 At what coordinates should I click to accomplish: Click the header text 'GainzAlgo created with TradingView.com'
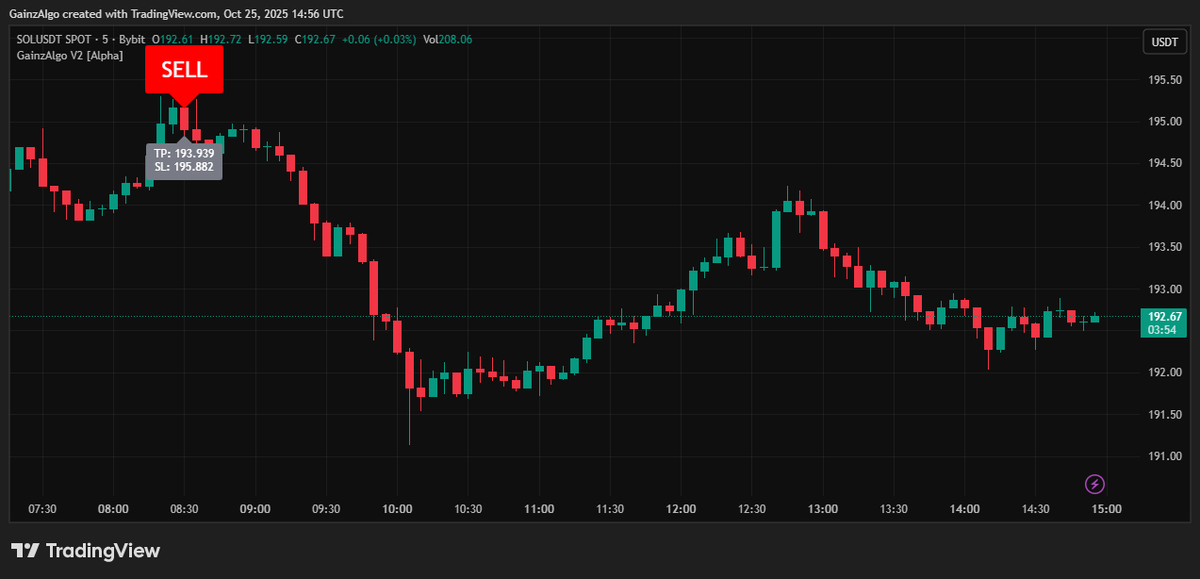[x=114, y=14]
